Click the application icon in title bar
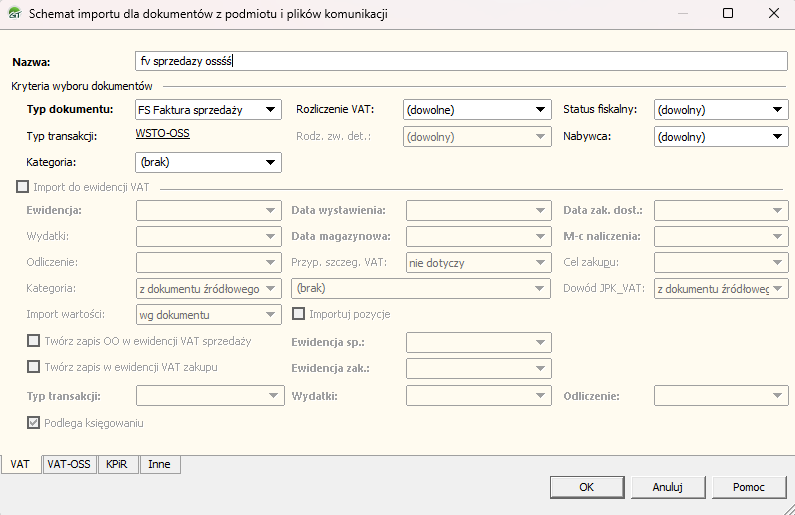This screenshot has height=515, width=795. tap(14, 14)
